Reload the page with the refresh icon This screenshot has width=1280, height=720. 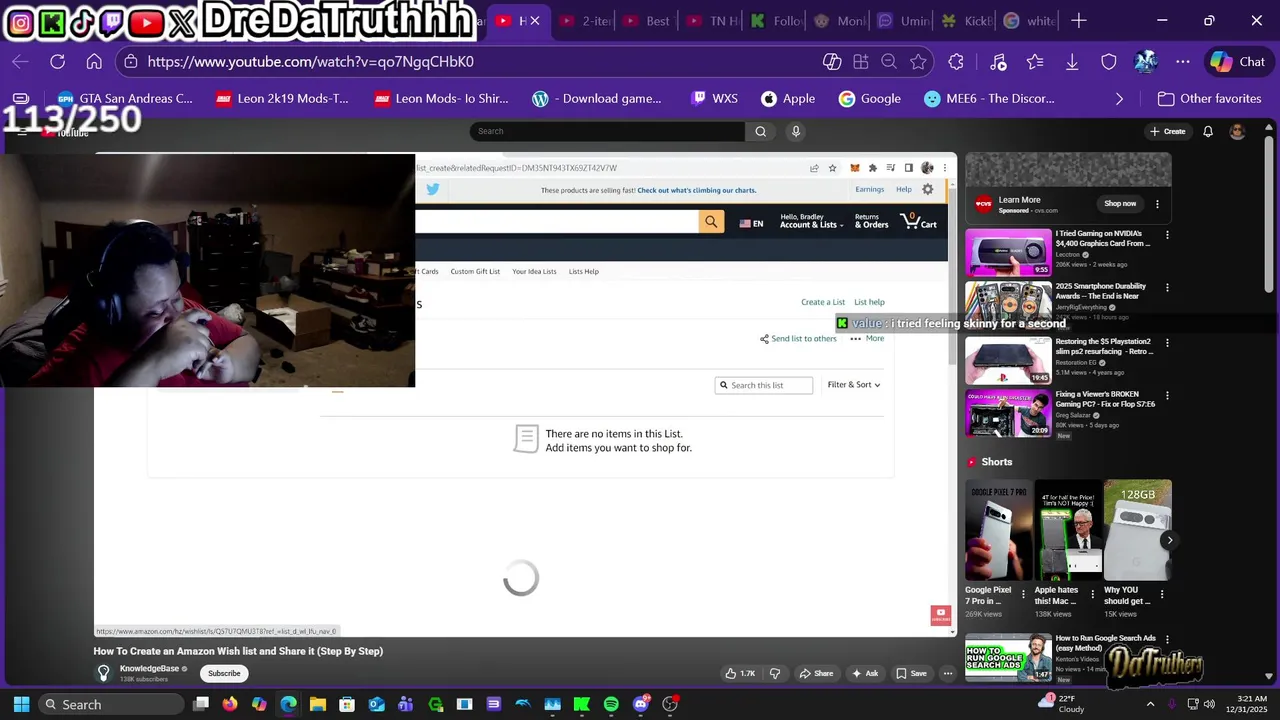tap(57, 62)
